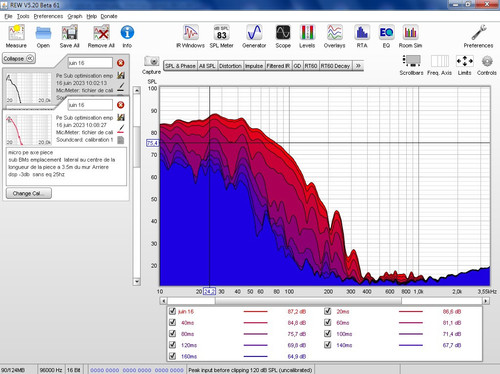Screen dimensions: 500x374
Task: Open a measurement file with Open icon
Action: [43, 36]
